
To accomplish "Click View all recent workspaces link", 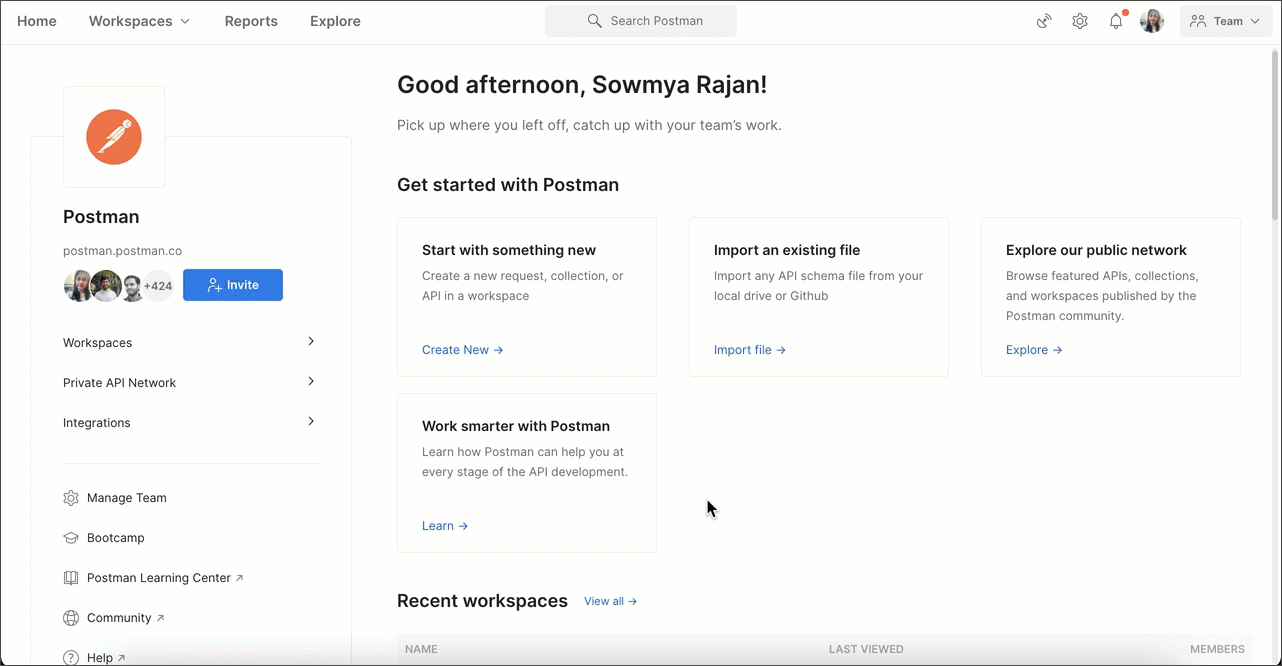I will (611, 601).
